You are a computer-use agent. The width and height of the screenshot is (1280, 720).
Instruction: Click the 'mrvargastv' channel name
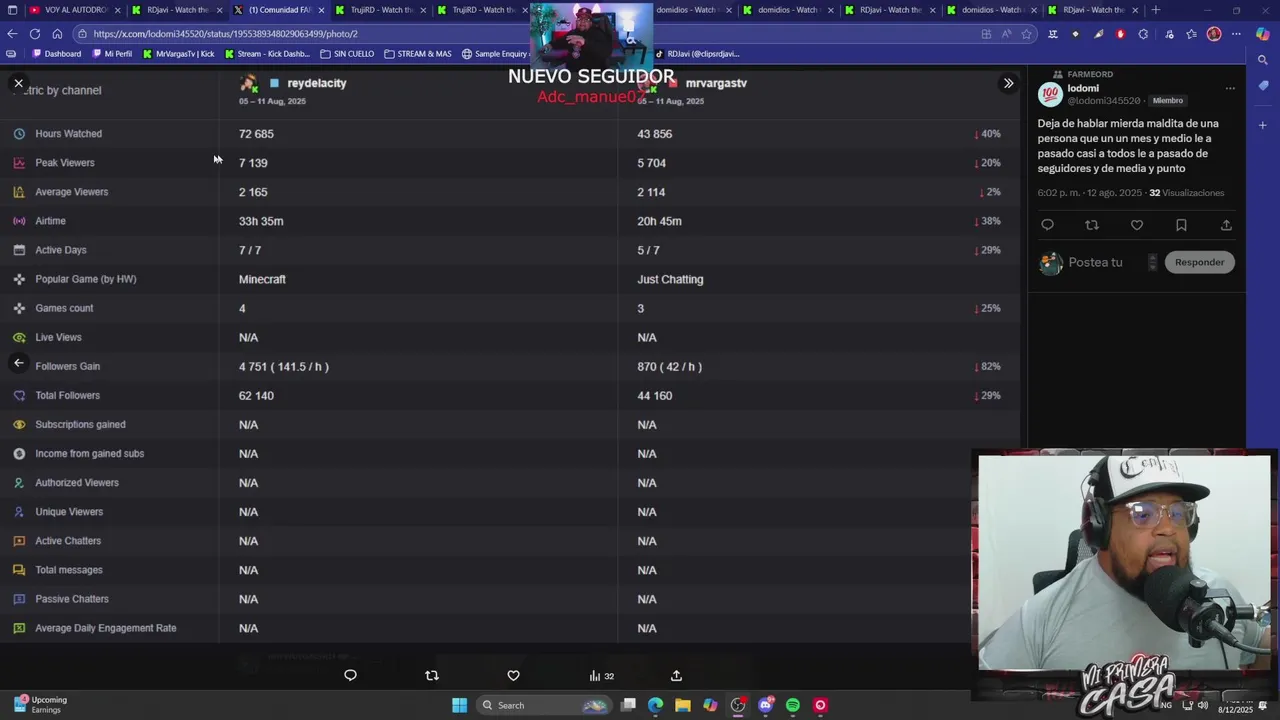click(x=716, y=83)
